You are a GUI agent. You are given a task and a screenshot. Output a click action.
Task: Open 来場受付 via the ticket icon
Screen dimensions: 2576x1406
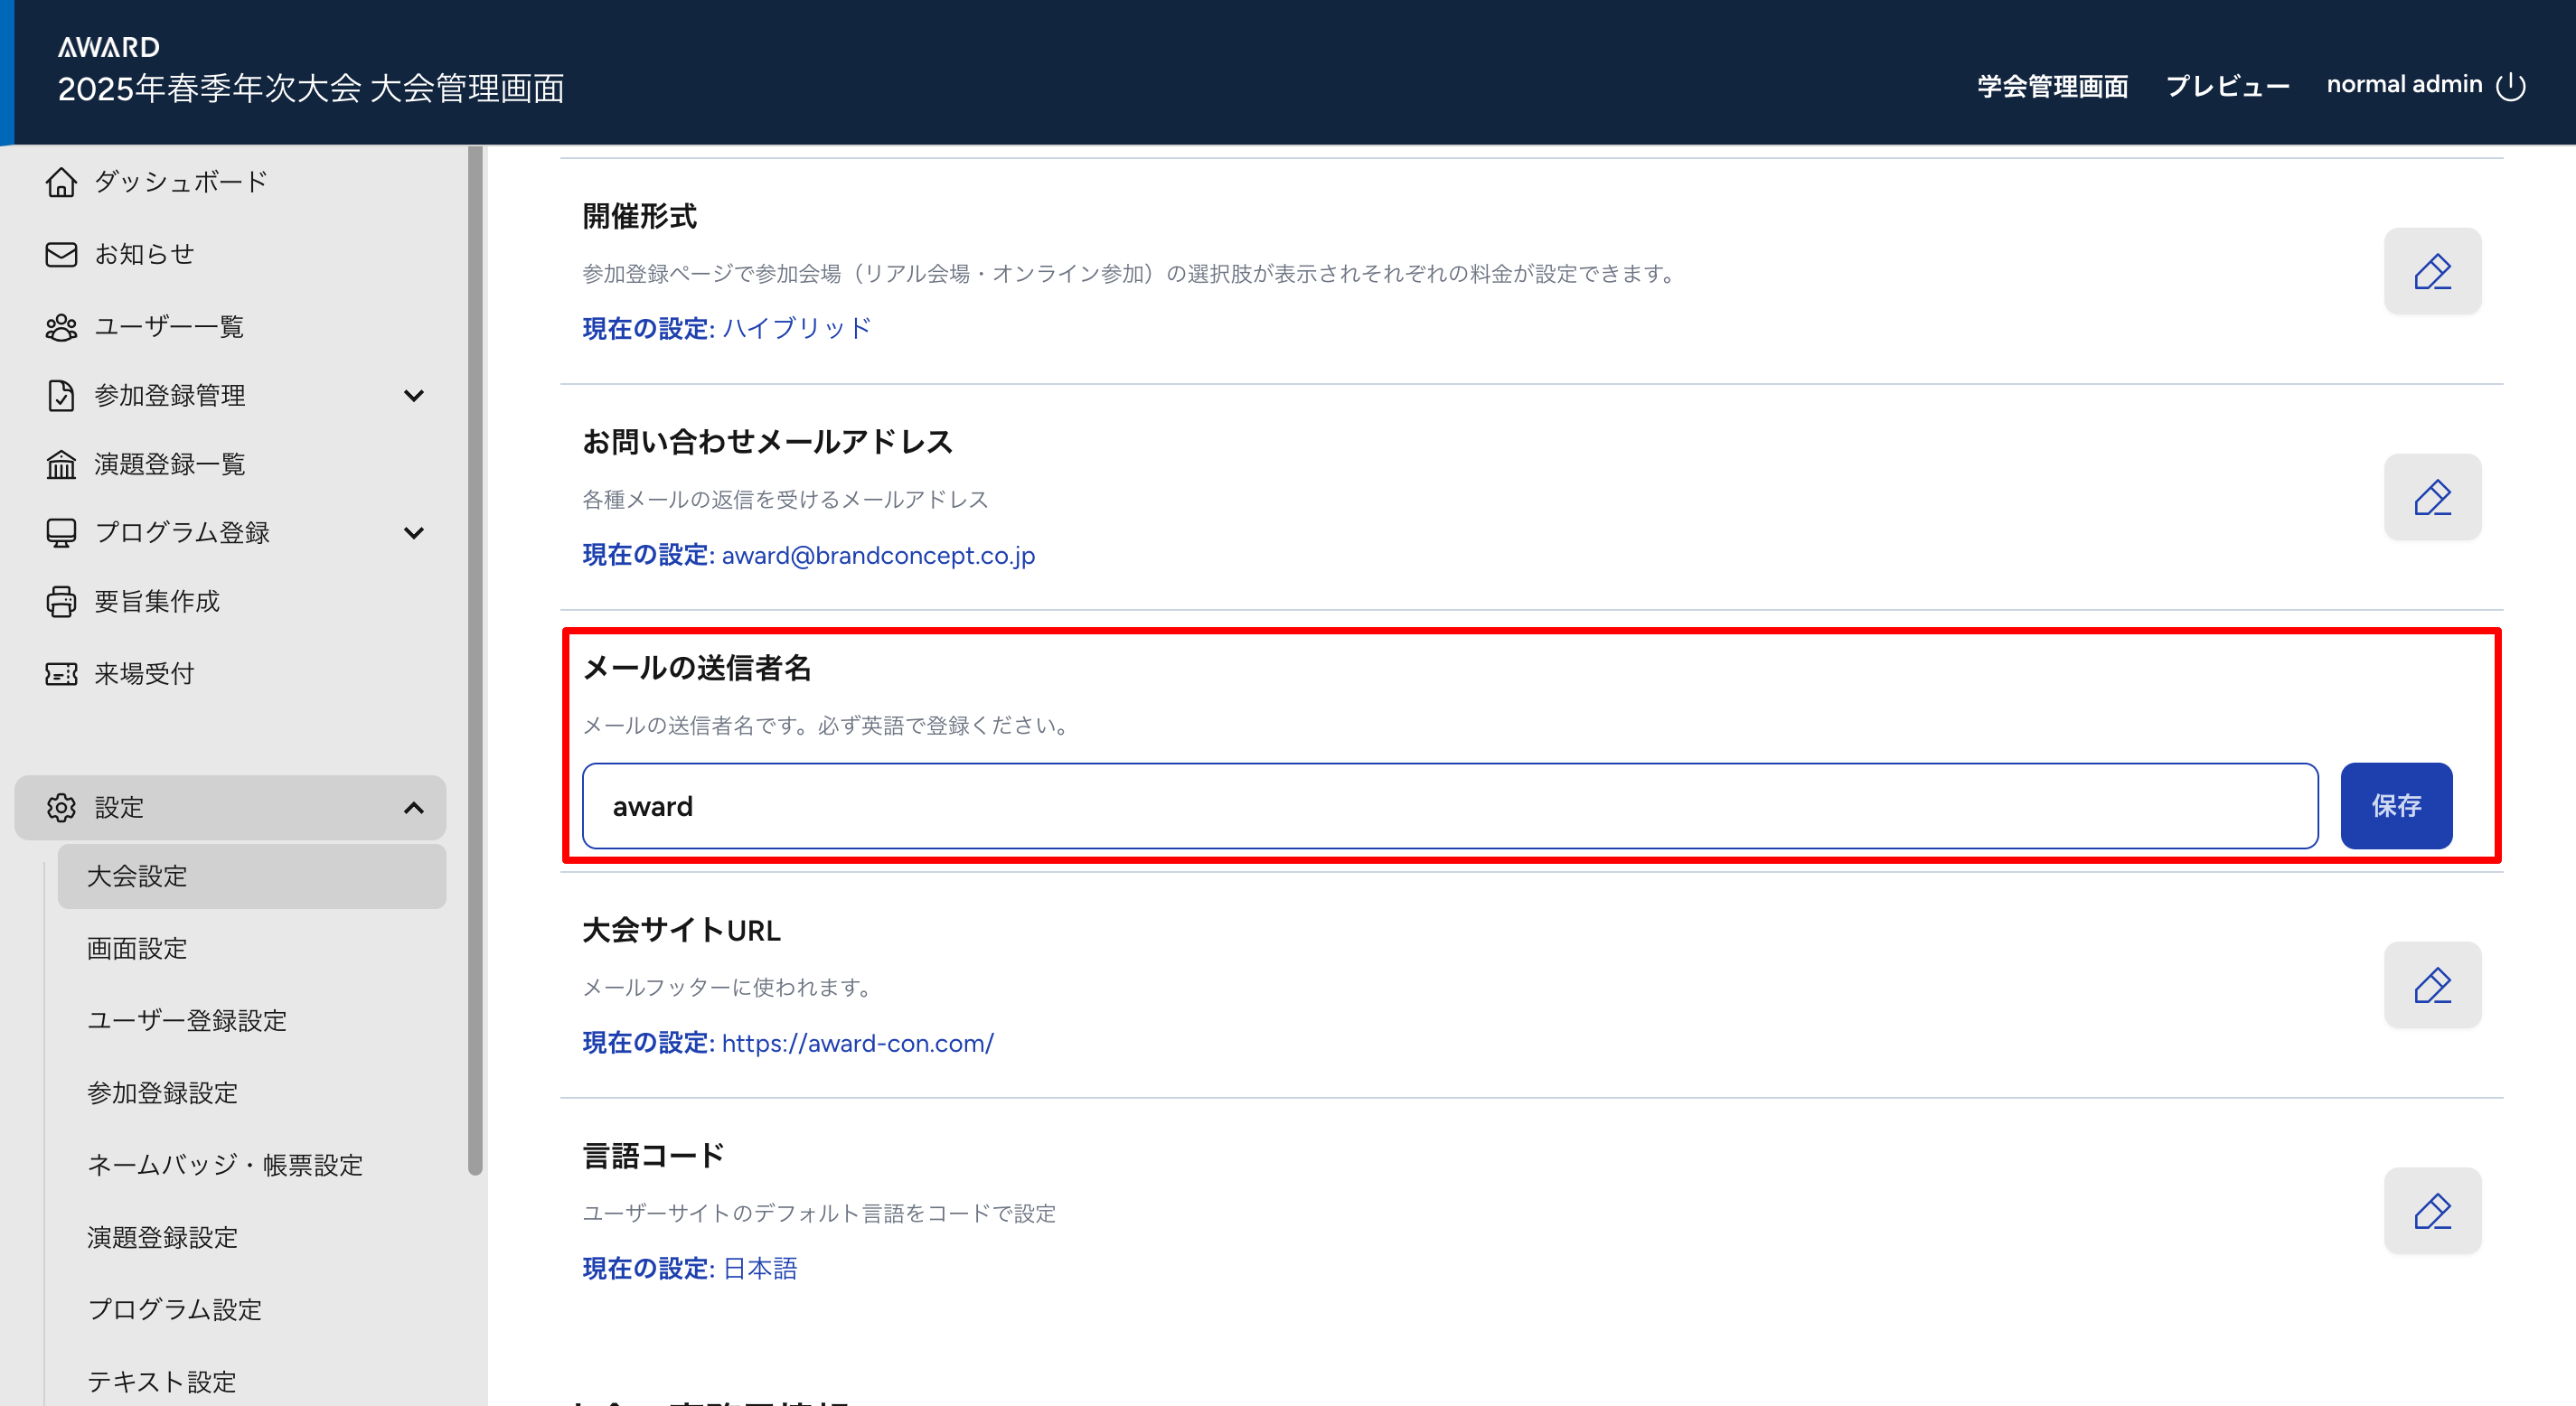coord(61,674)
